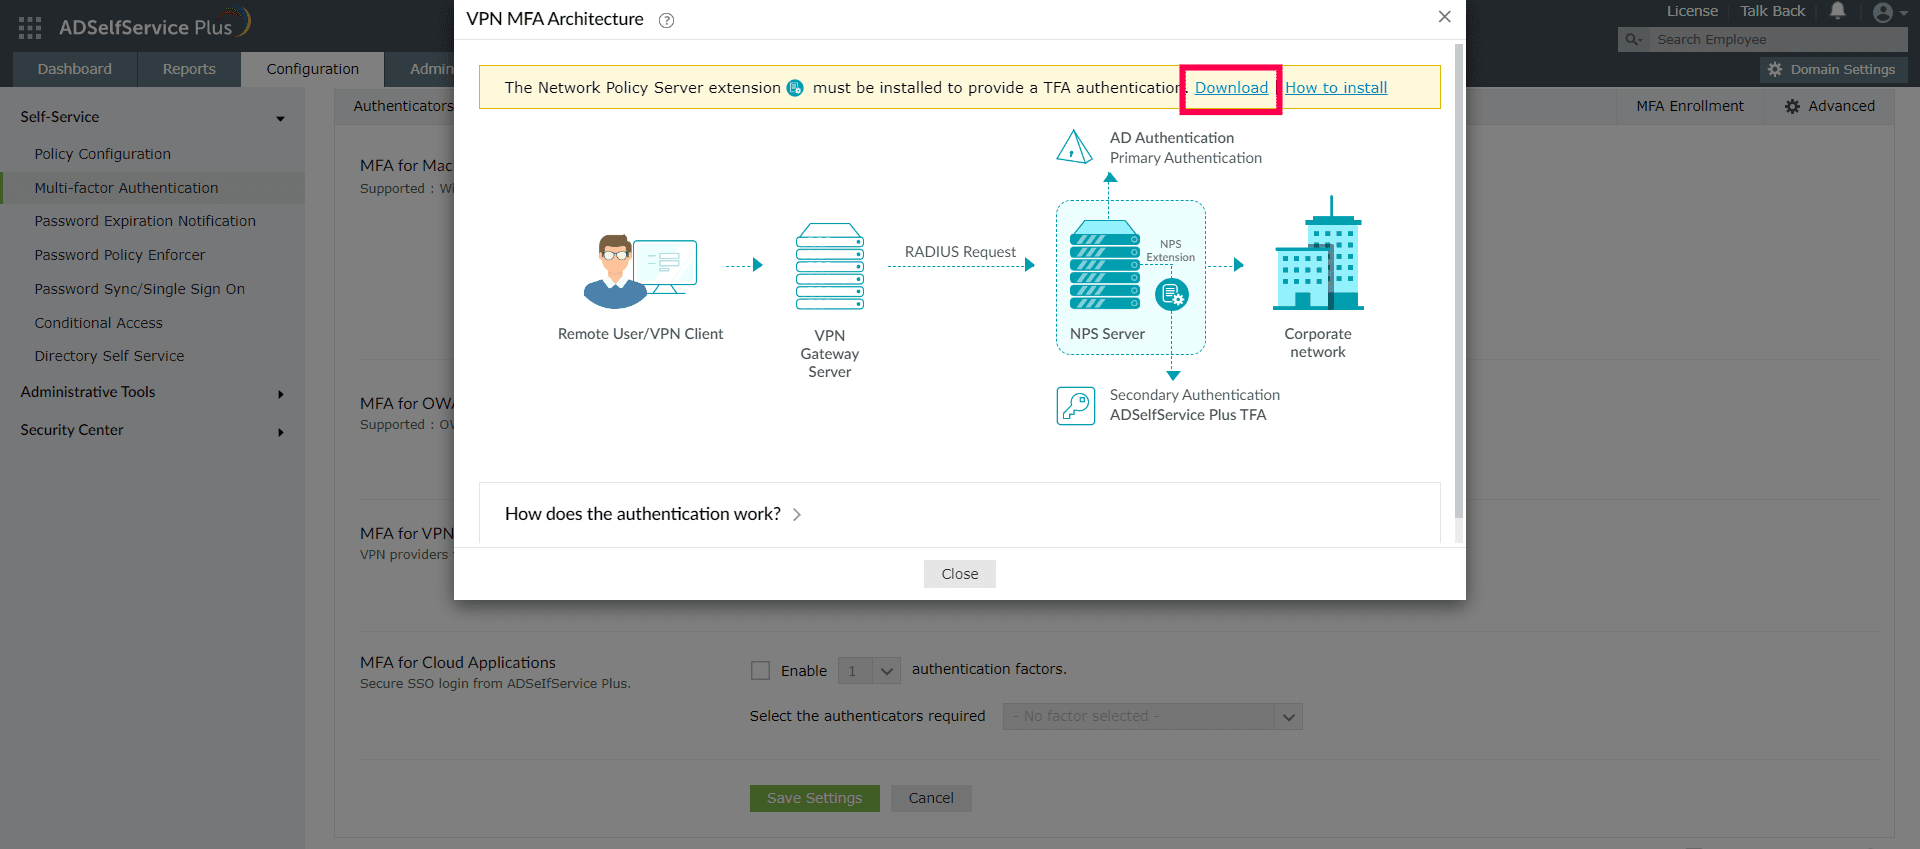Image resolution: width=1920 pixels, height=849 pixels.
Task: Click the Network Policy Server extension info icon
Action: point(795,88)
